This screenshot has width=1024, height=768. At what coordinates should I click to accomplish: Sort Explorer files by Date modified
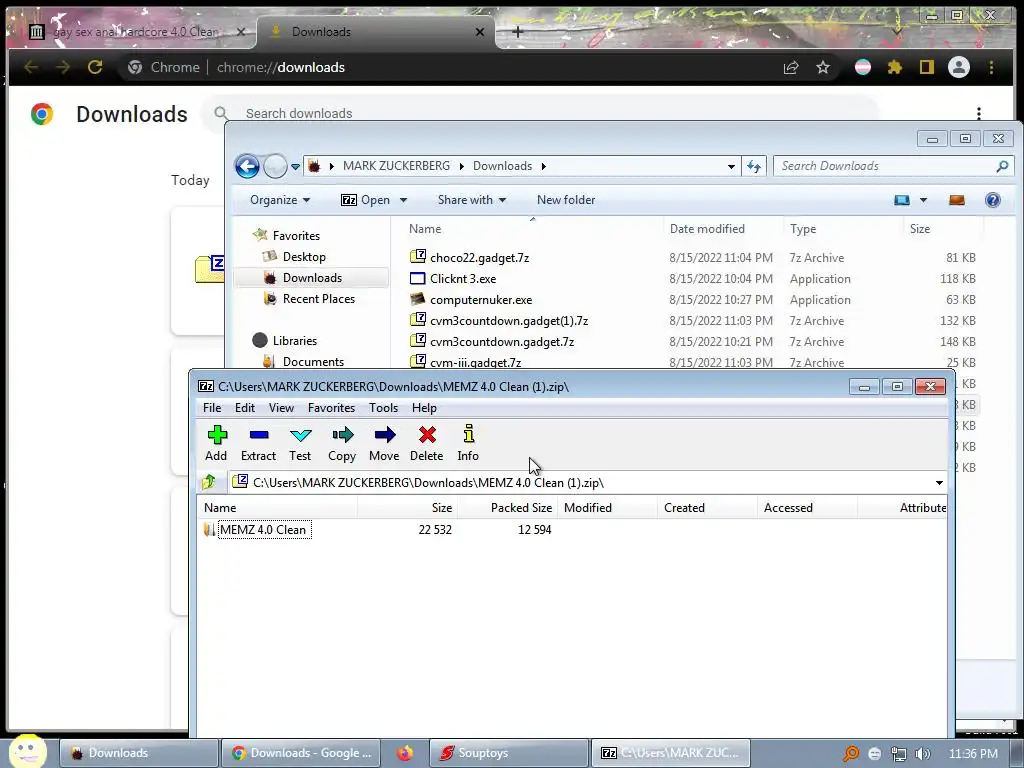click(724, 229)
